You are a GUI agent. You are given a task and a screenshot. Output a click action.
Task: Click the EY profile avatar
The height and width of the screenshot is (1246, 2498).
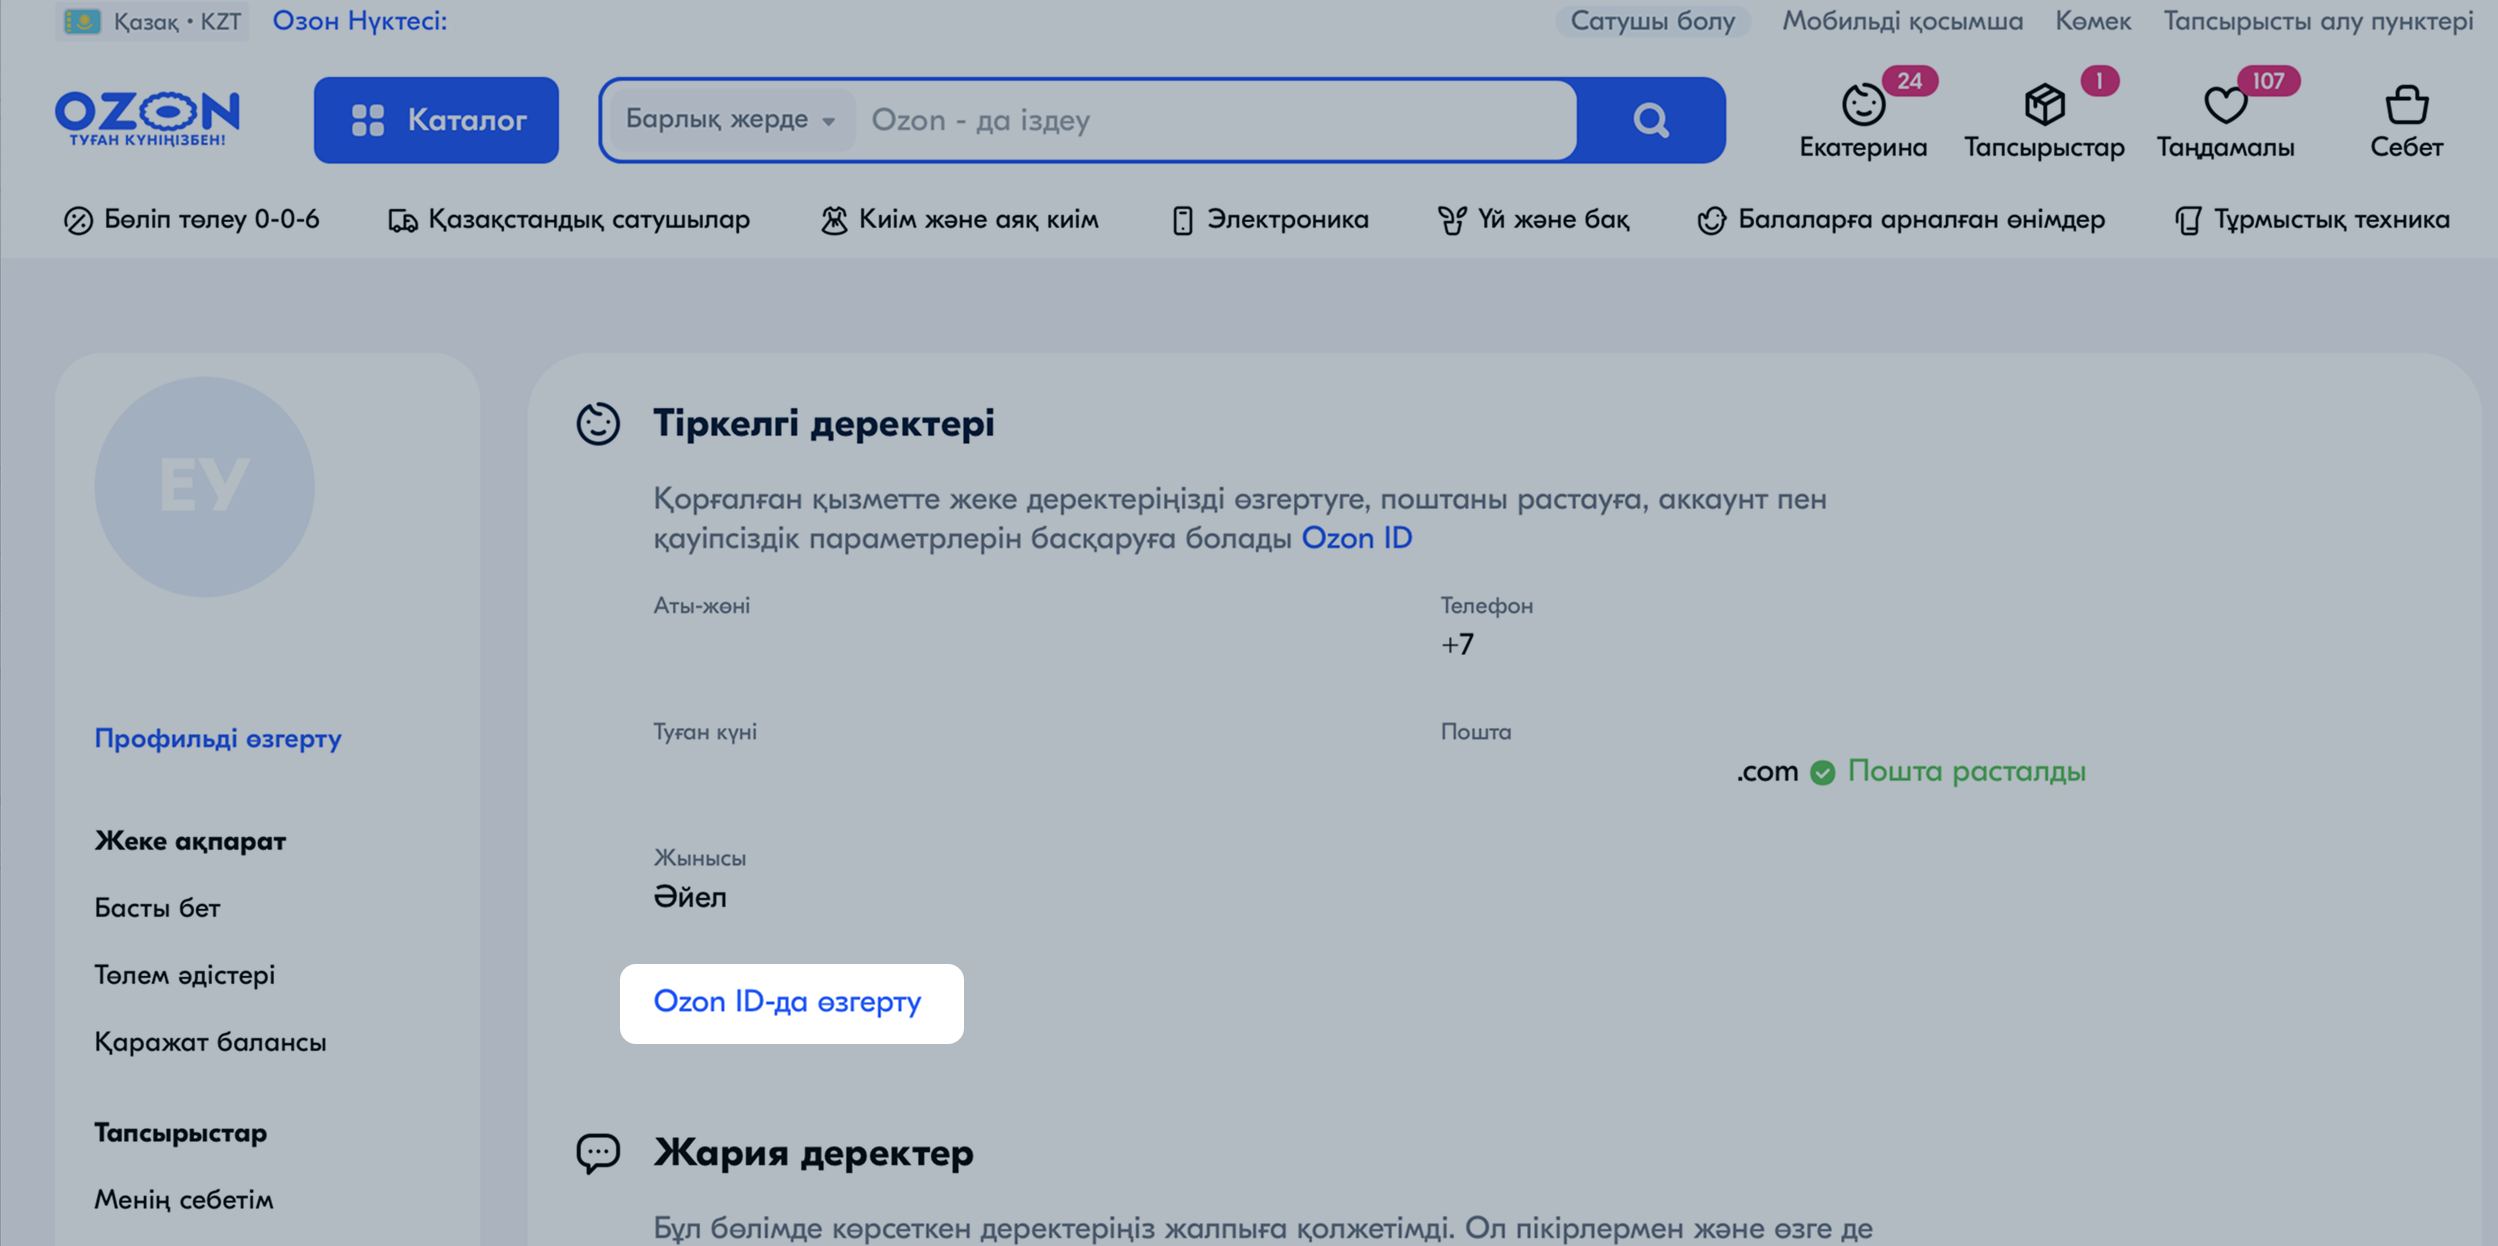(204, 487)
